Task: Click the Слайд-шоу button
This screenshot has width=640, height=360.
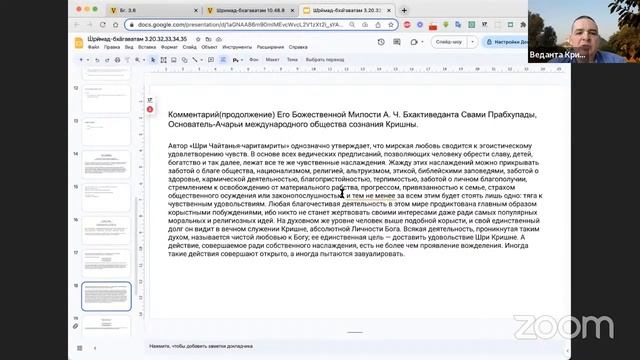Action: click(449, 42)
